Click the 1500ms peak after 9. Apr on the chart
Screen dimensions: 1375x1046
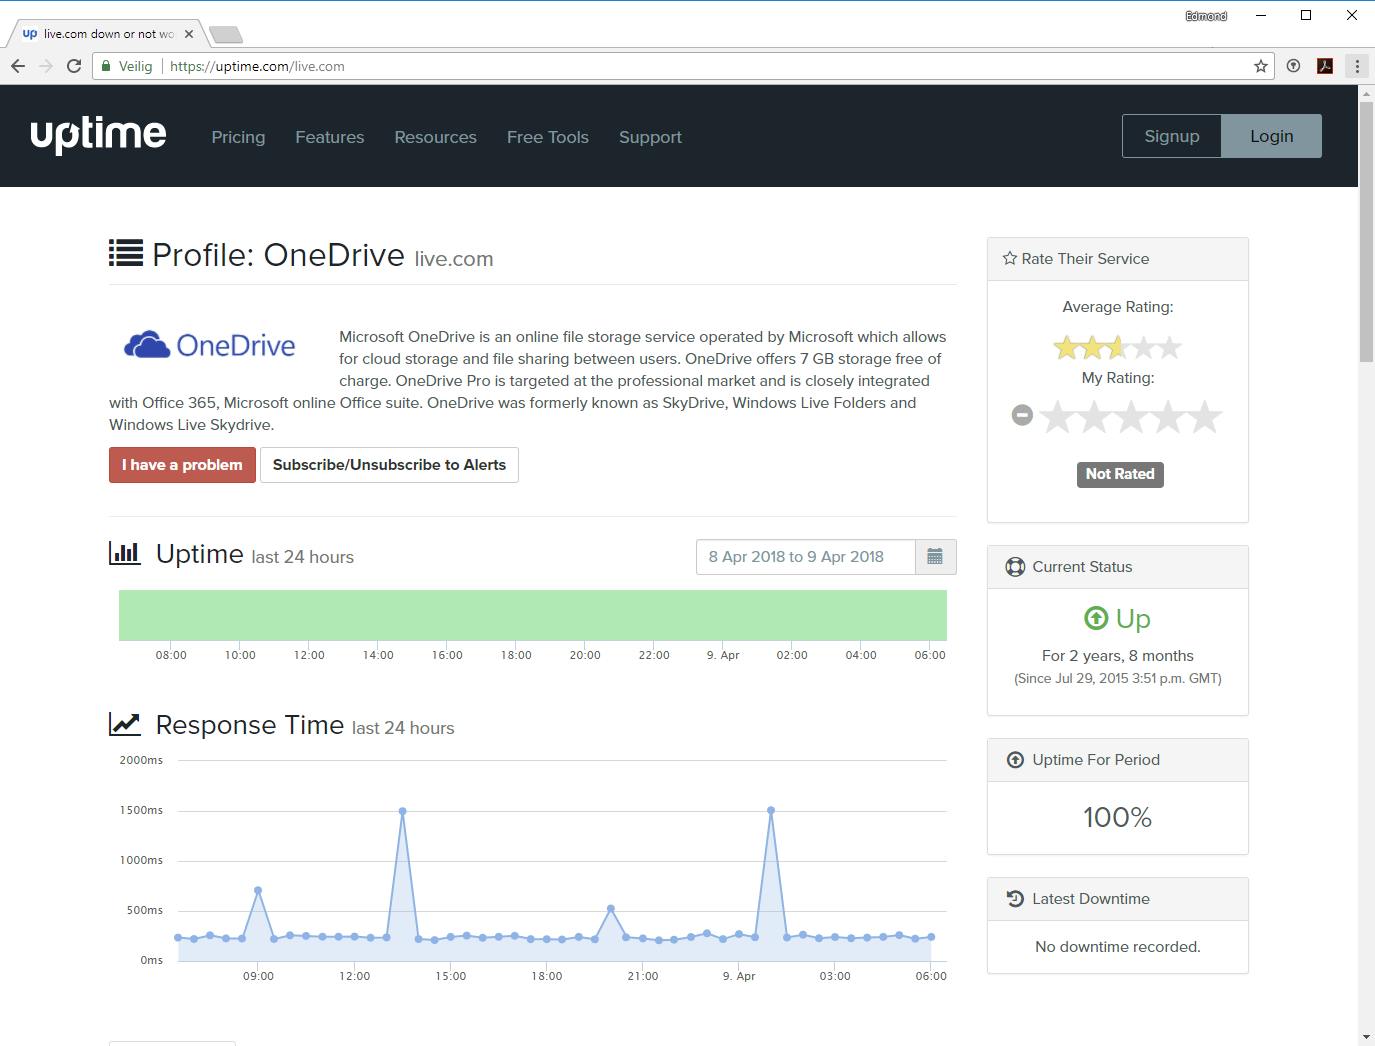[771, 810]
